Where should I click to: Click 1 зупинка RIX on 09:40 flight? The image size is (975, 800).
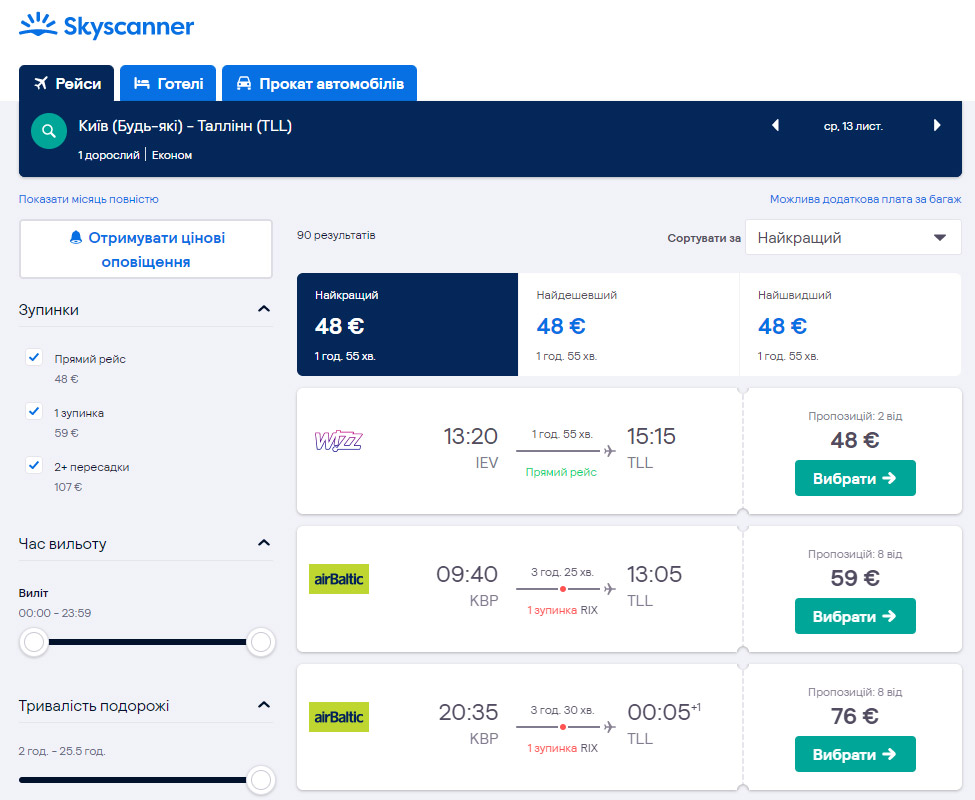pos(562,610)
